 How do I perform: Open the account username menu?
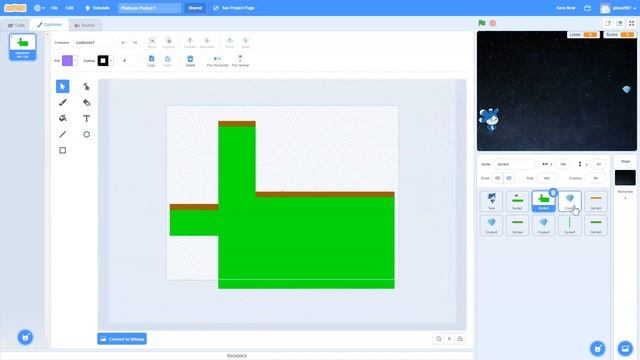click(x=618, y=8)
